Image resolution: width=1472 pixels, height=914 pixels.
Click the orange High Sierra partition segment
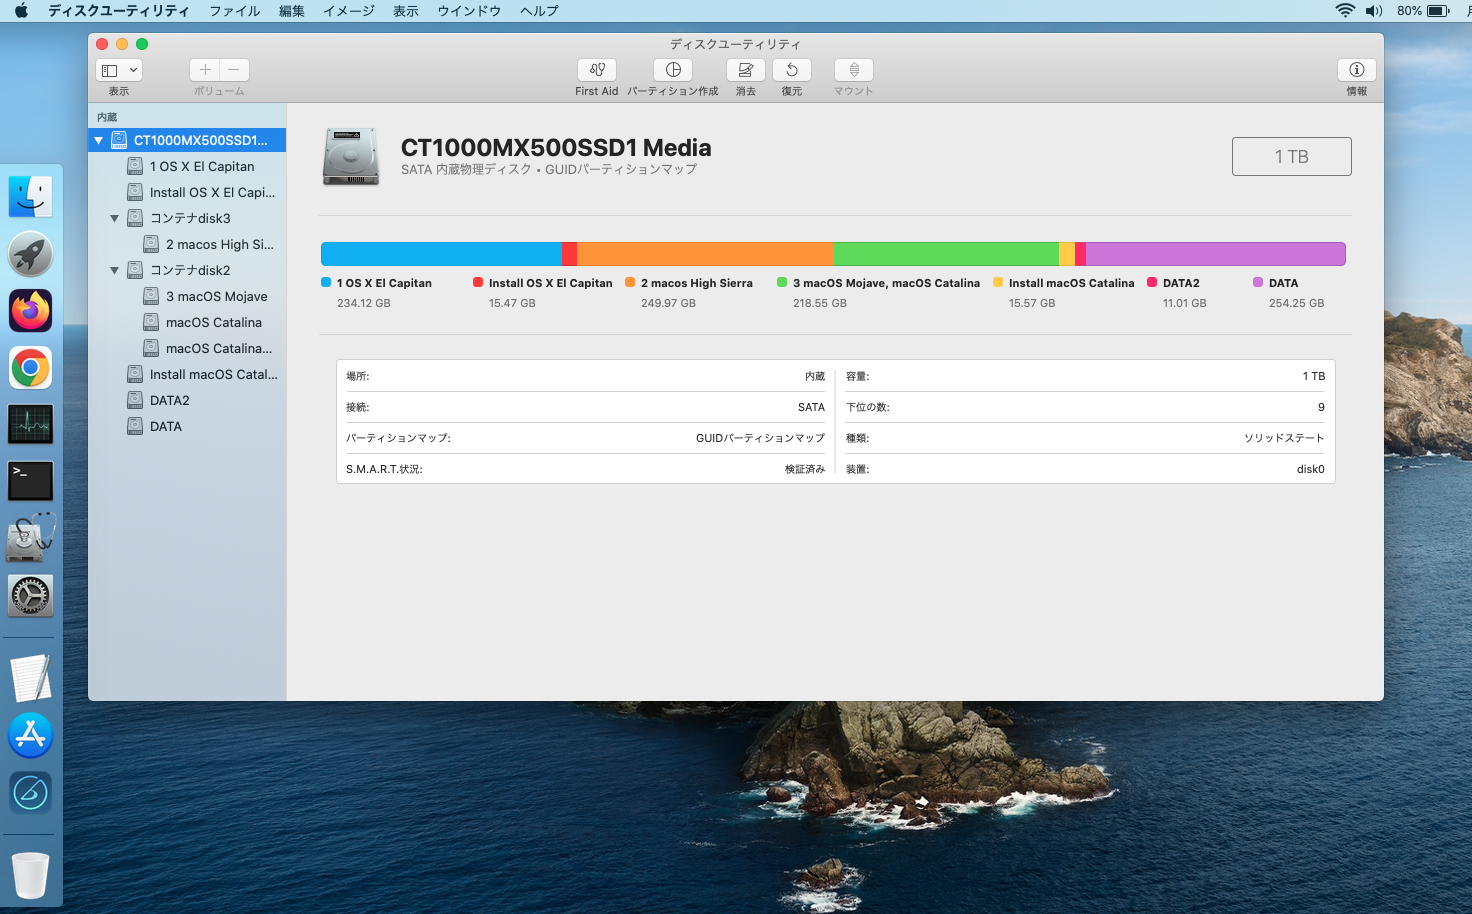705,254
